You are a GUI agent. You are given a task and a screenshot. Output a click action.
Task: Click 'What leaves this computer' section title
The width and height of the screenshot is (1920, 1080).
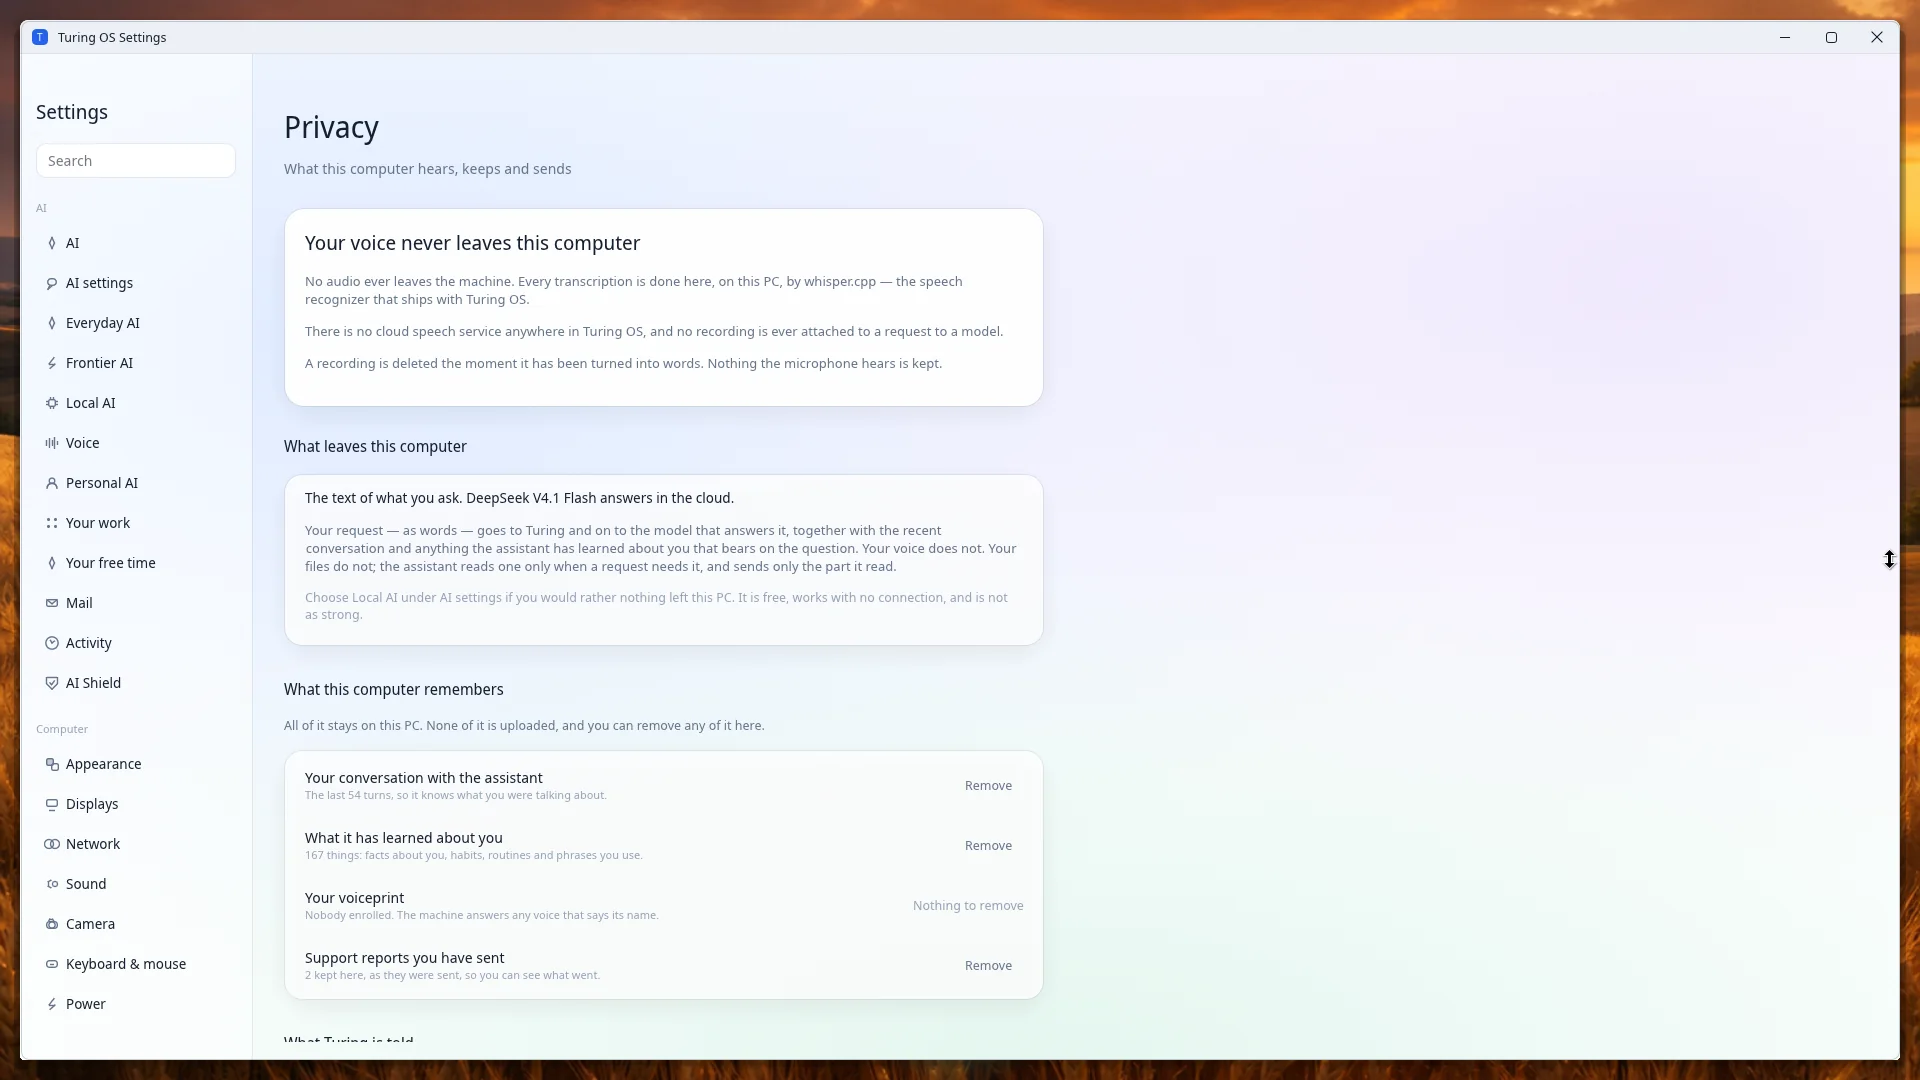pos(375,447)
